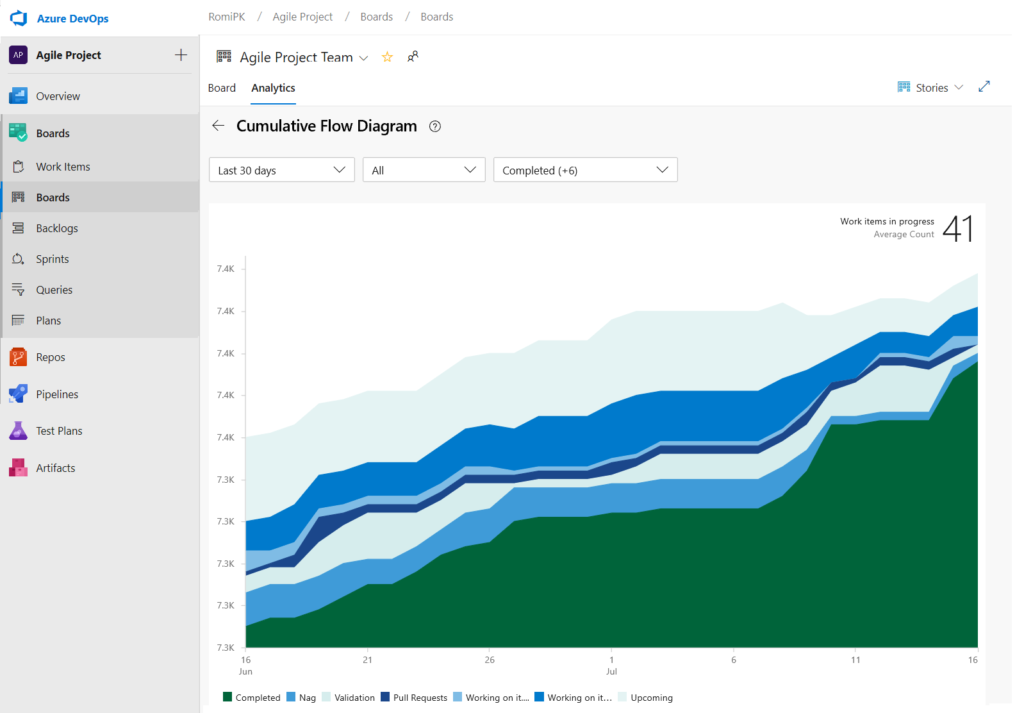
Task: Toggle the favorite star for Agile Project Team
Action: coord(387,57)
